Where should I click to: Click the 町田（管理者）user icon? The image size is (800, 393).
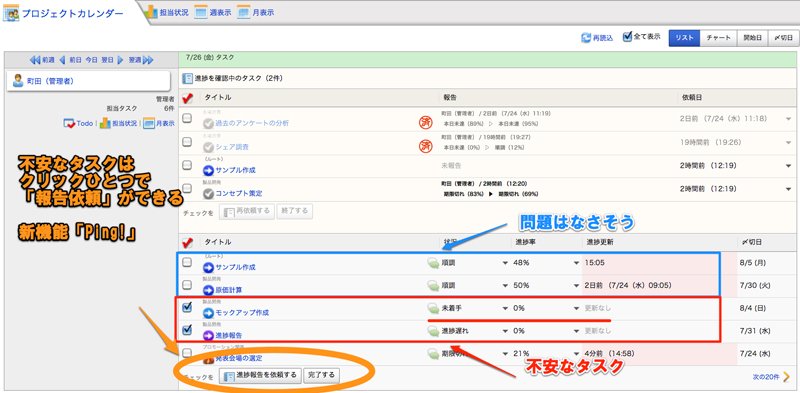click(x=18, y=80)
